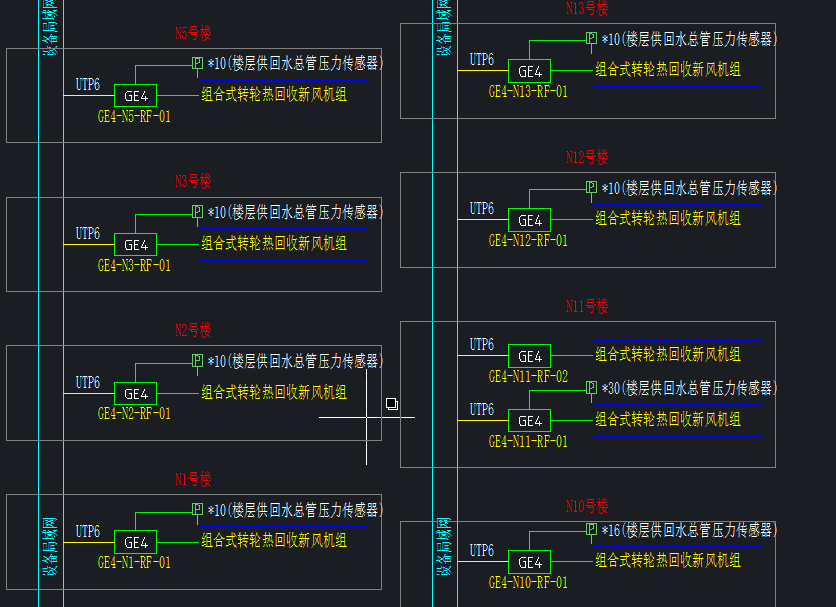The width and height of the screenshot is (836, 607).
Task: Pick the GE4 box labeled GE4-N2-RF-01
Action: (x=135, y=394)
